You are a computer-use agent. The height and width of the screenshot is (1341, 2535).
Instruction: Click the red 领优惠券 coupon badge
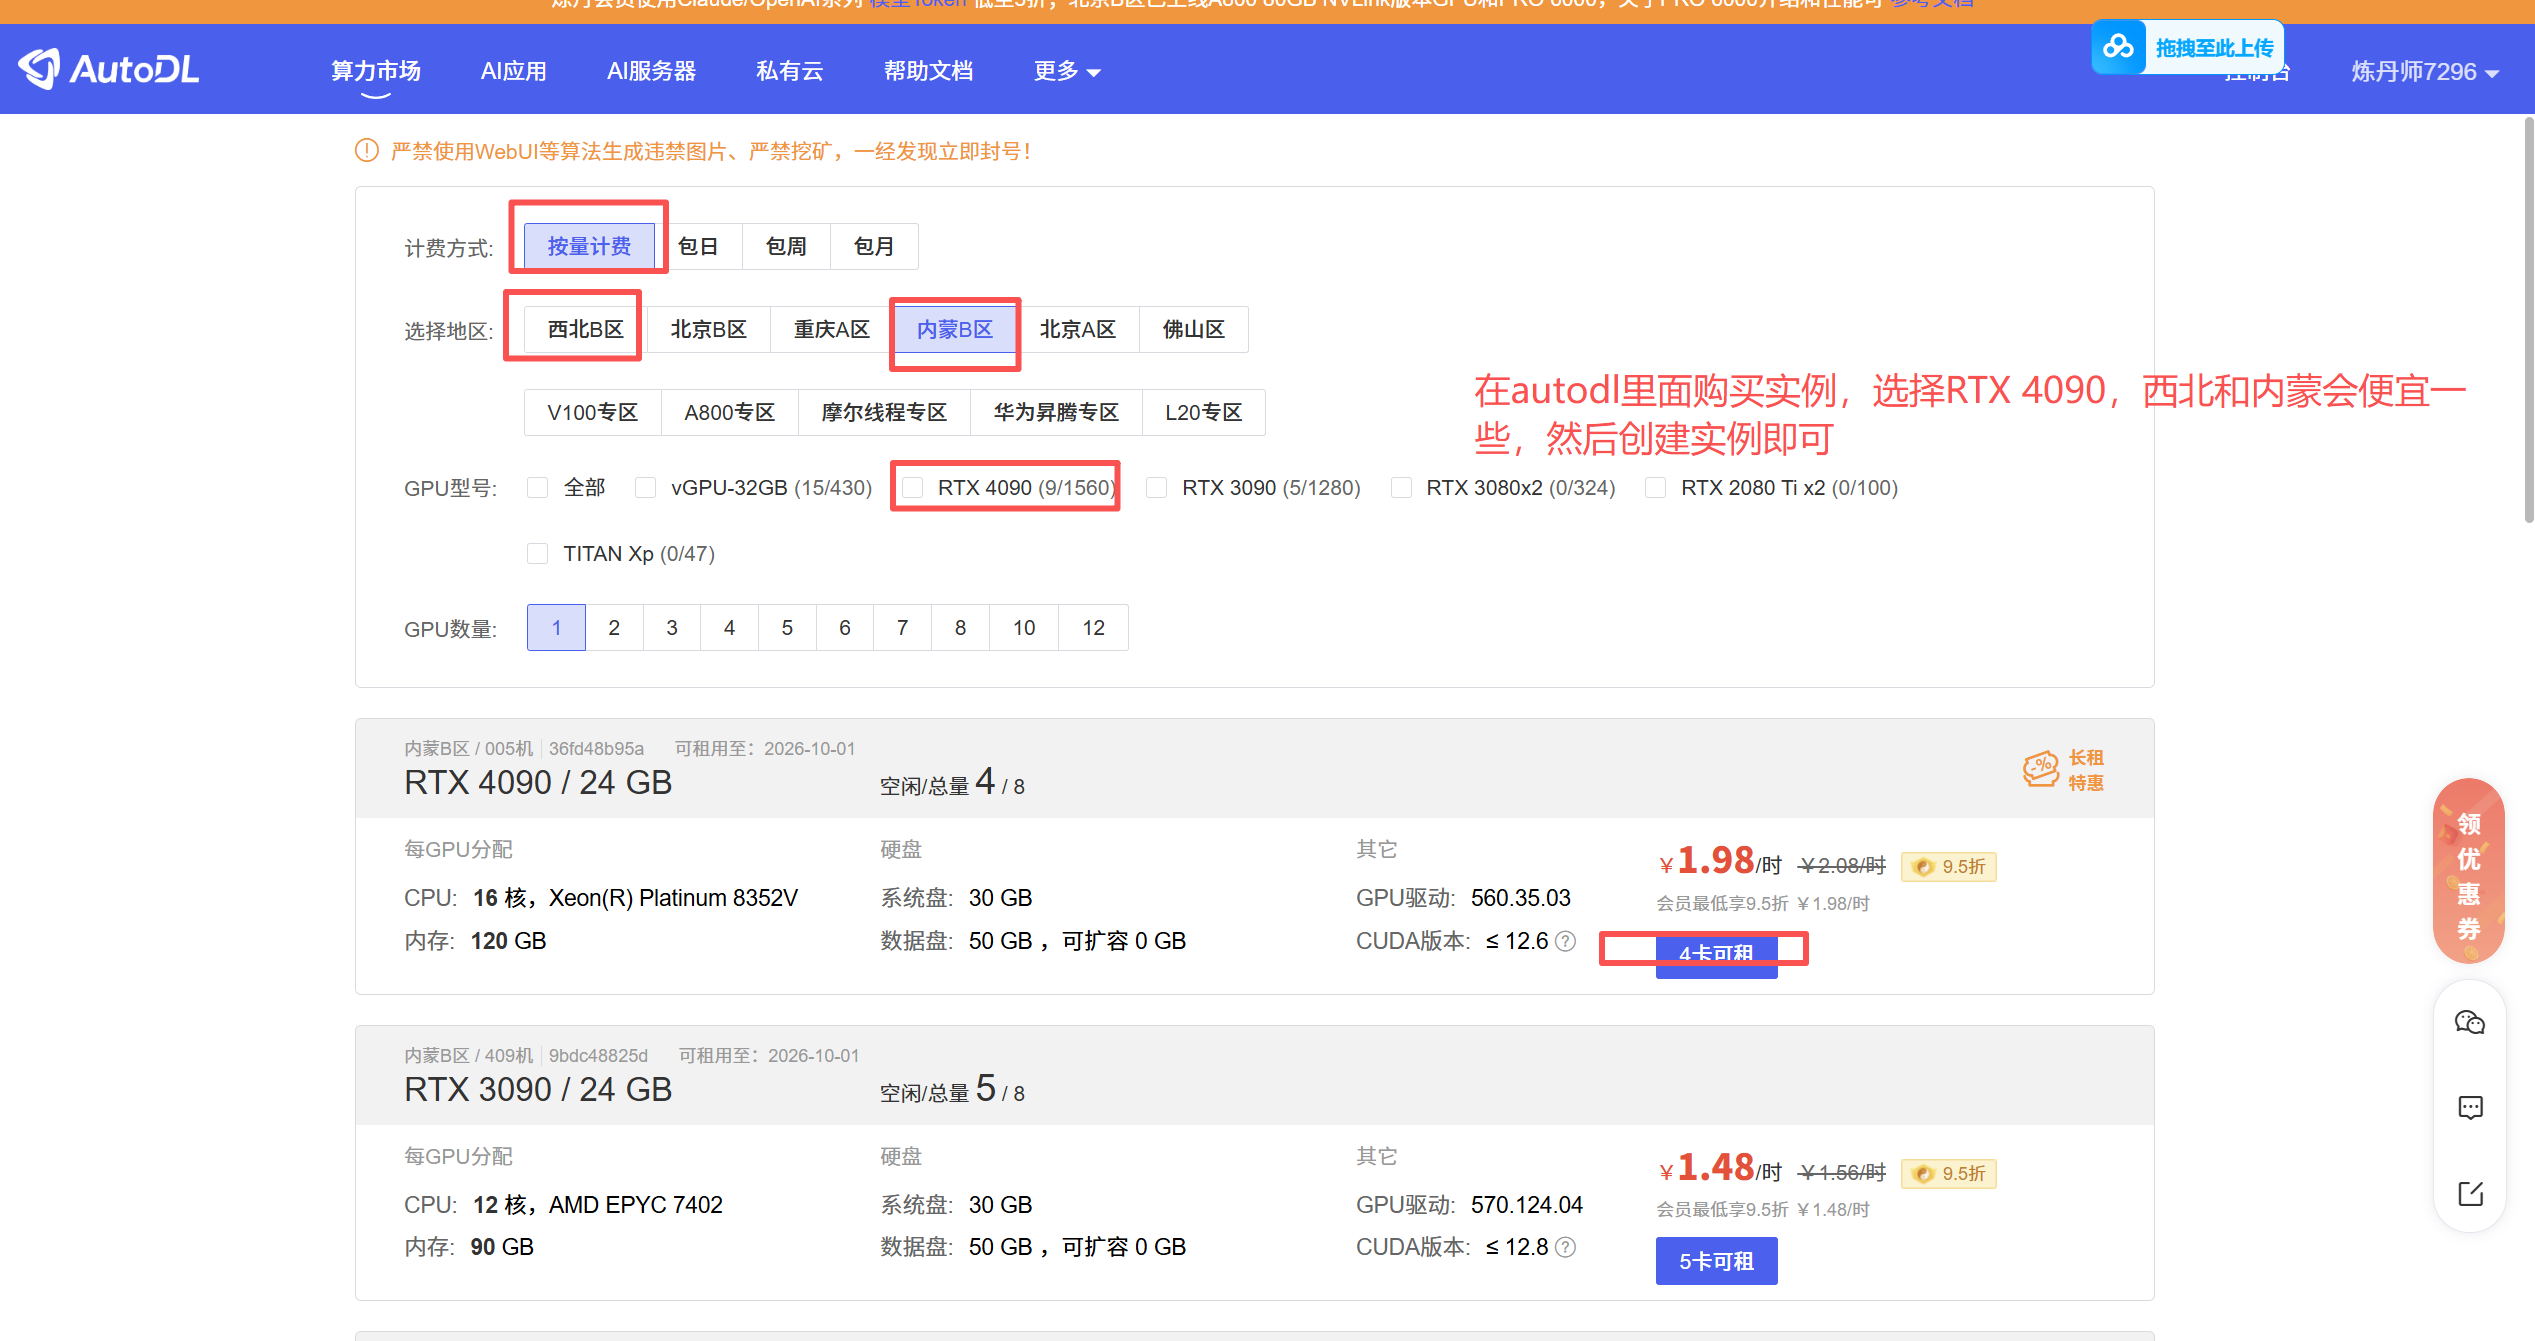2467,872
